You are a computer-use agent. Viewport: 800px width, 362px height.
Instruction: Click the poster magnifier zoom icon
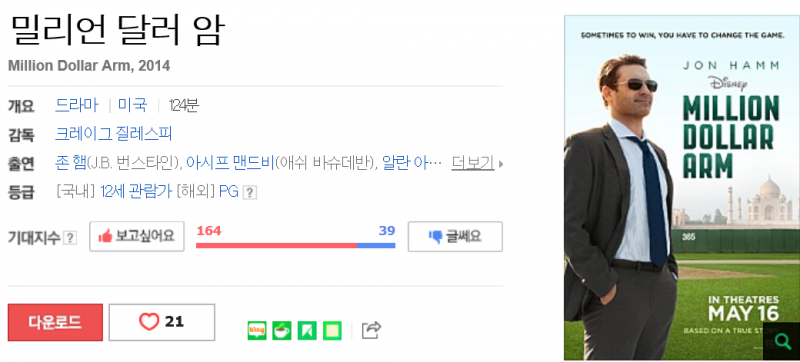tap(782, 341)
